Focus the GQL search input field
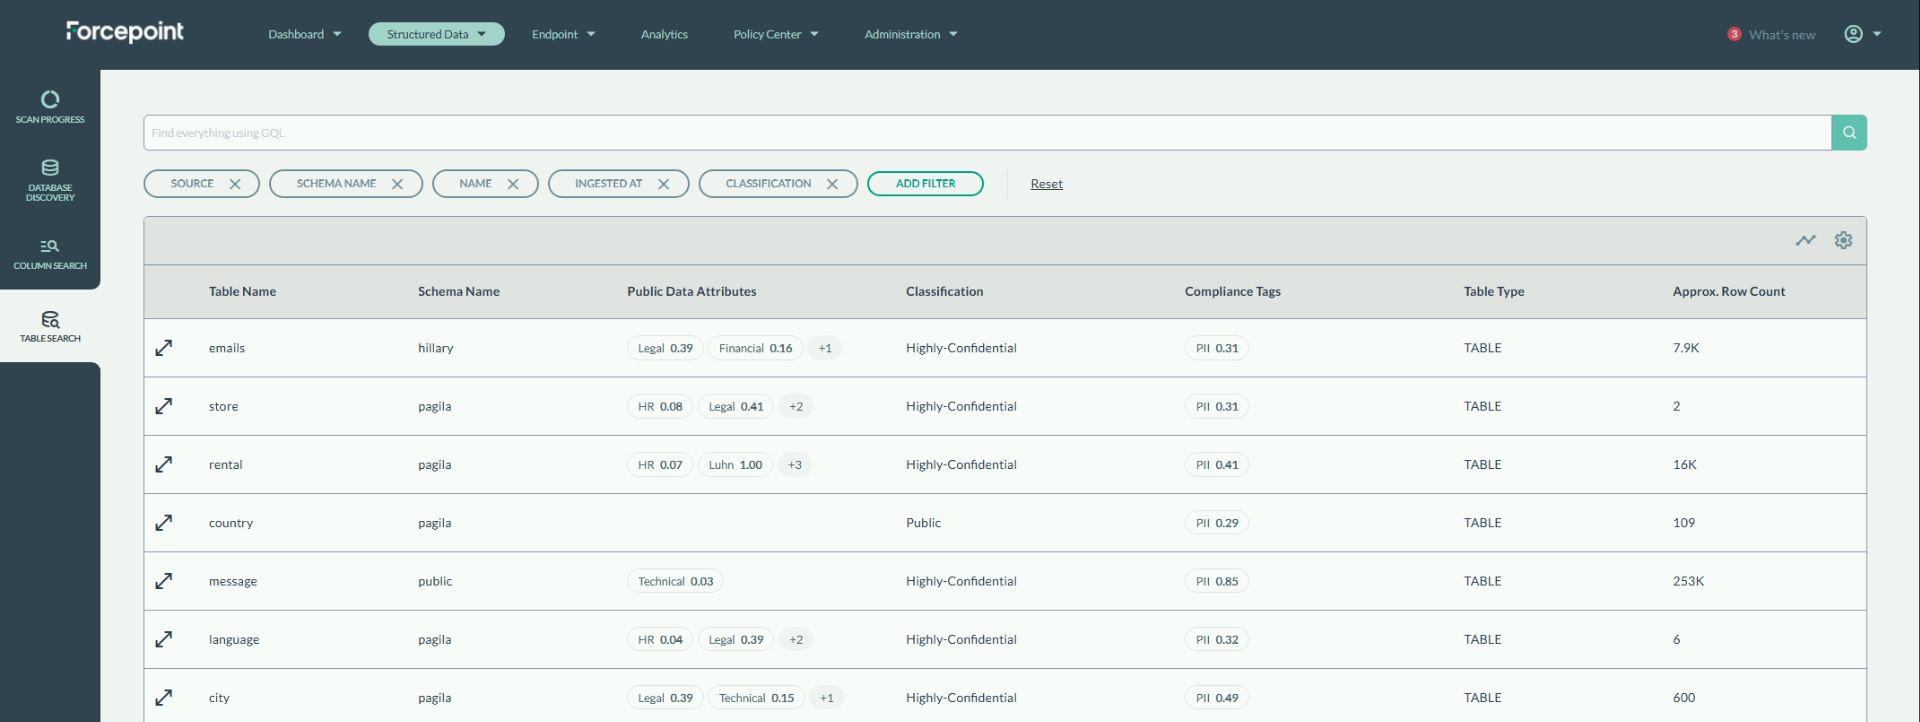Image resolution: width=1920 pixels, height=722 pixels. (x=985, y=133)
